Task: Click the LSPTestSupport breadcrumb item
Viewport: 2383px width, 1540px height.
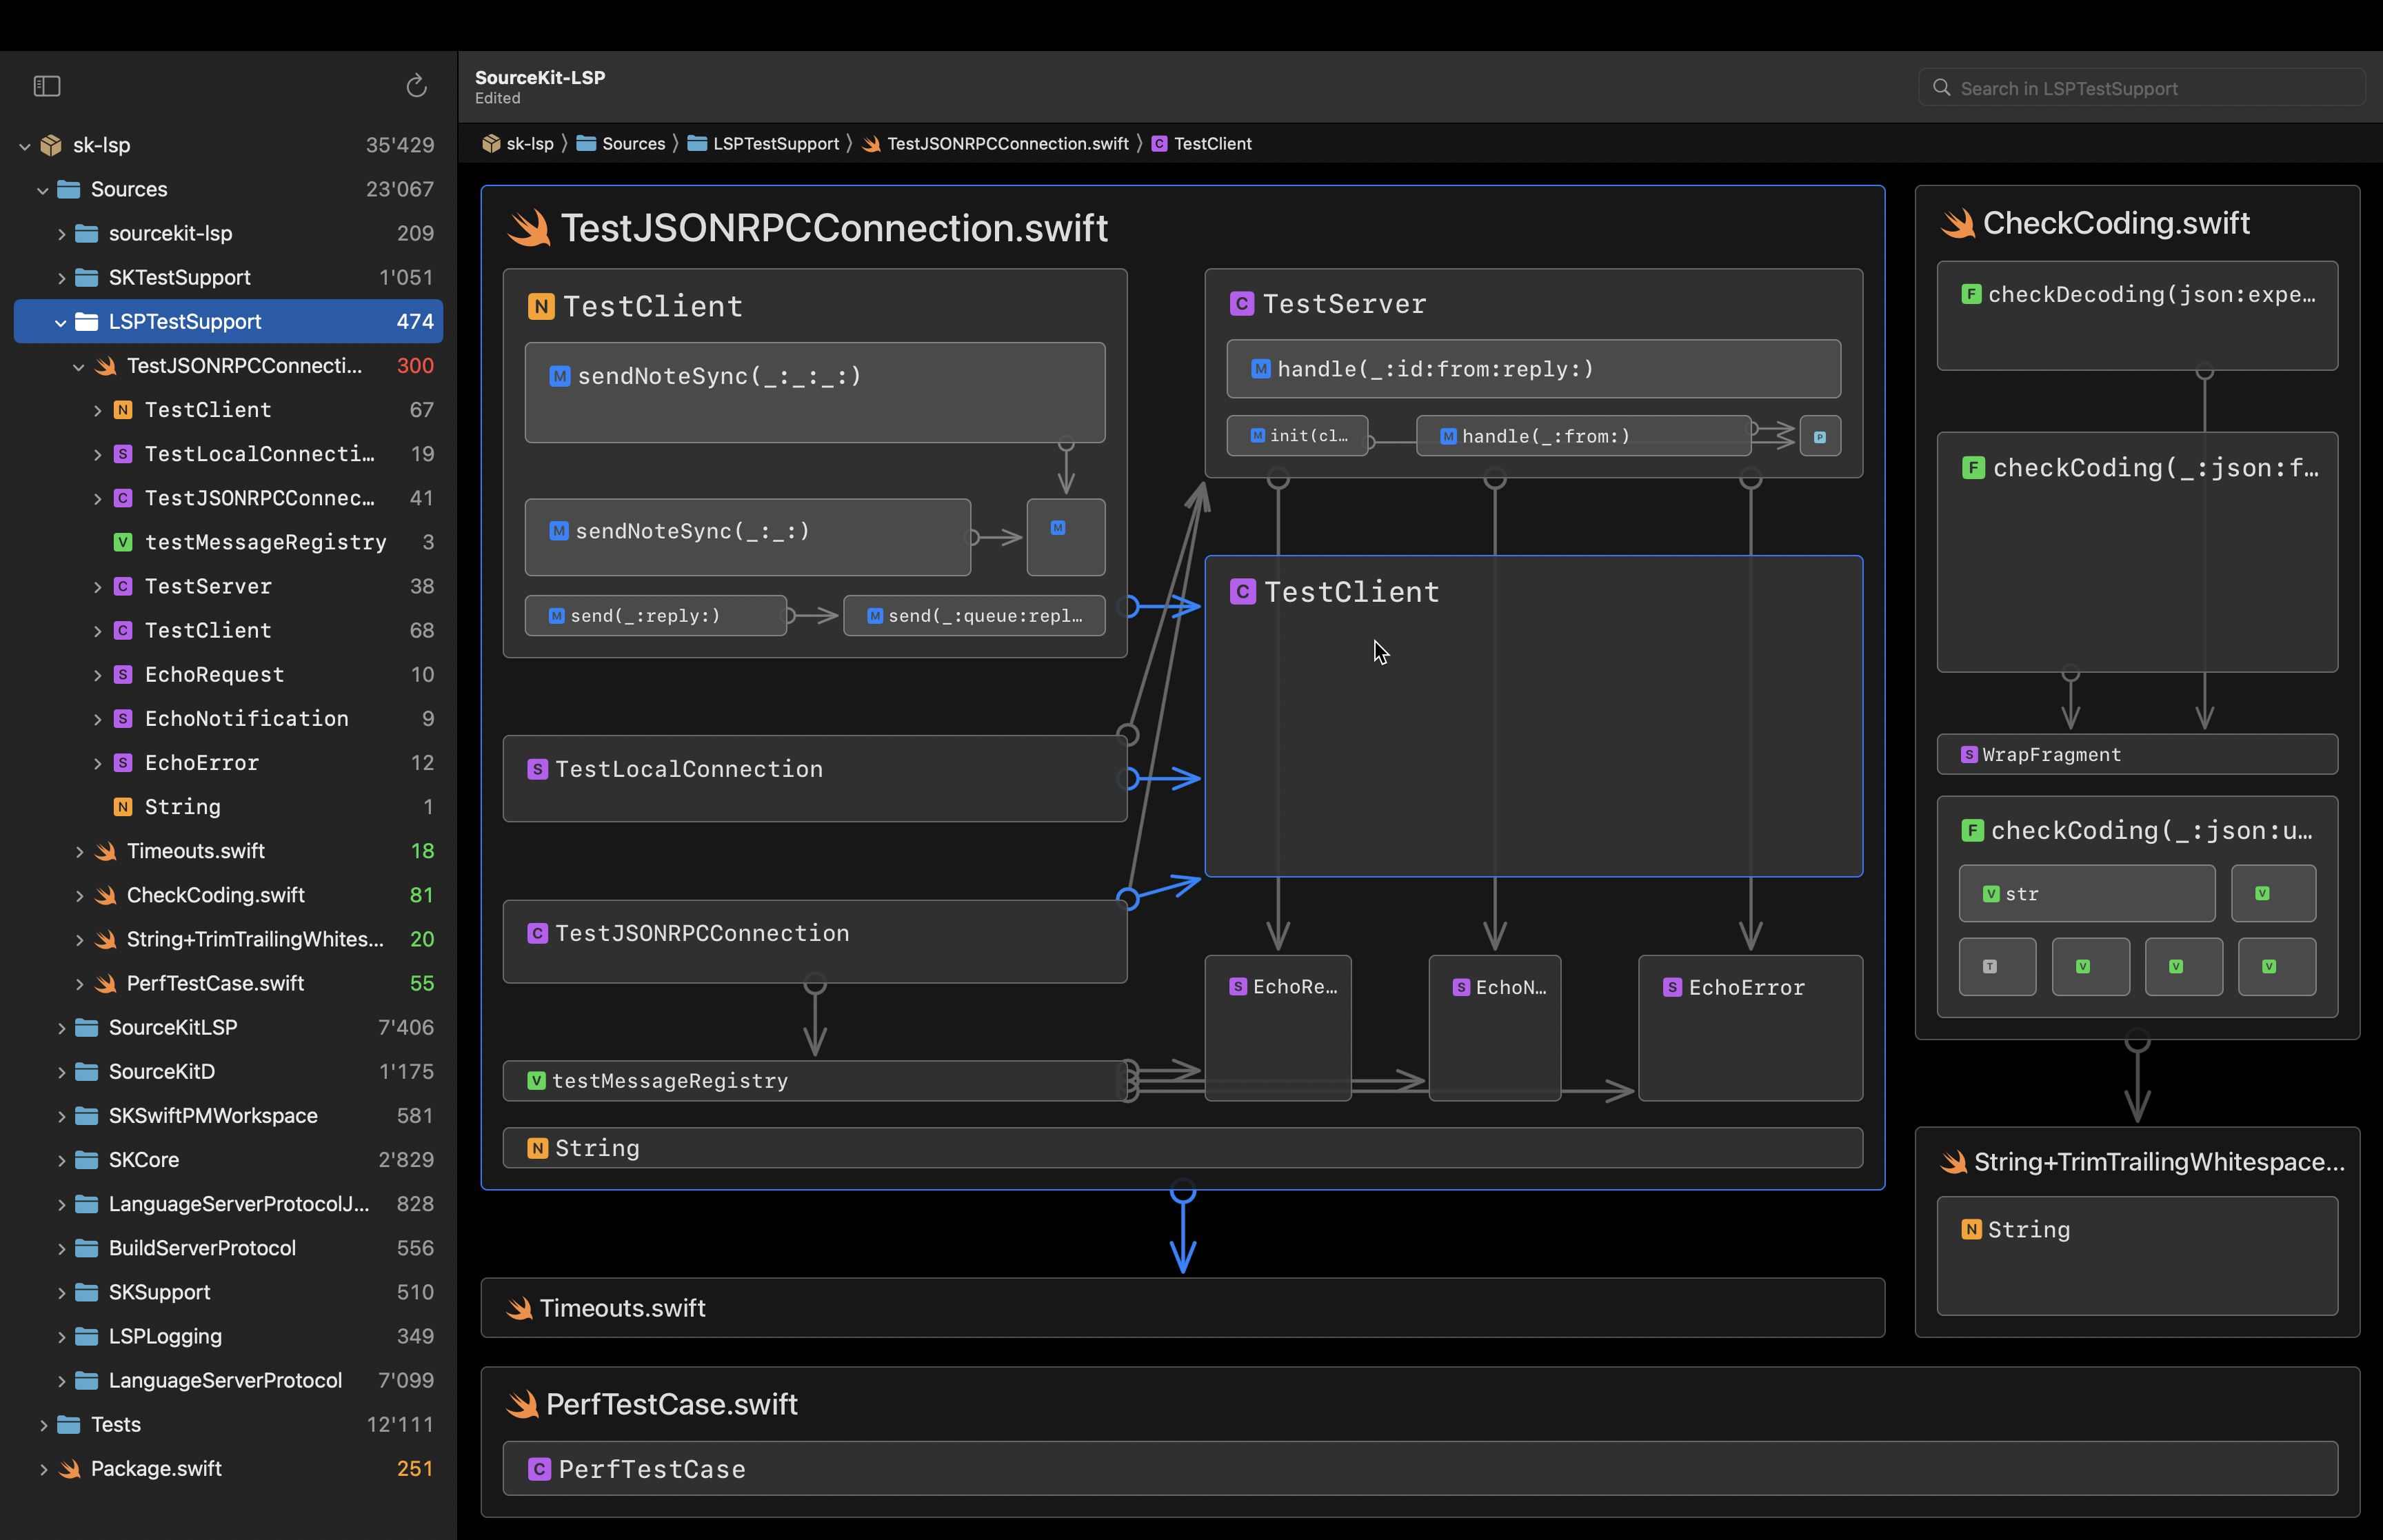Action: [764, 144]
